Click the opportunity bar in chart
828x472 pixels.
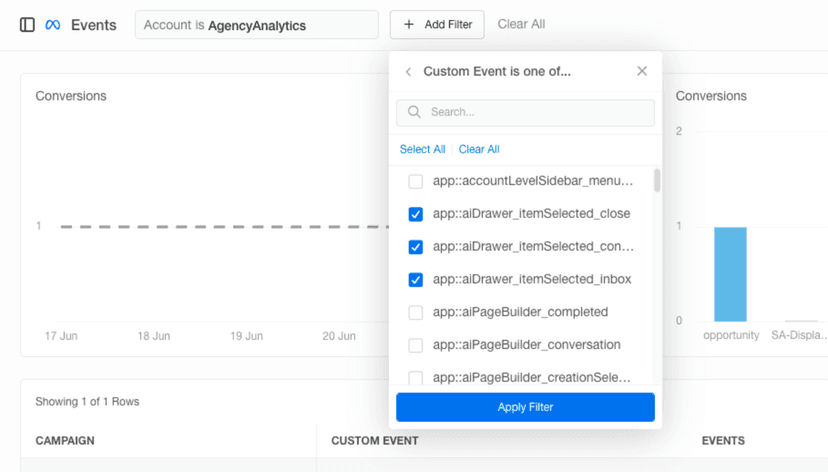(730, 274)
